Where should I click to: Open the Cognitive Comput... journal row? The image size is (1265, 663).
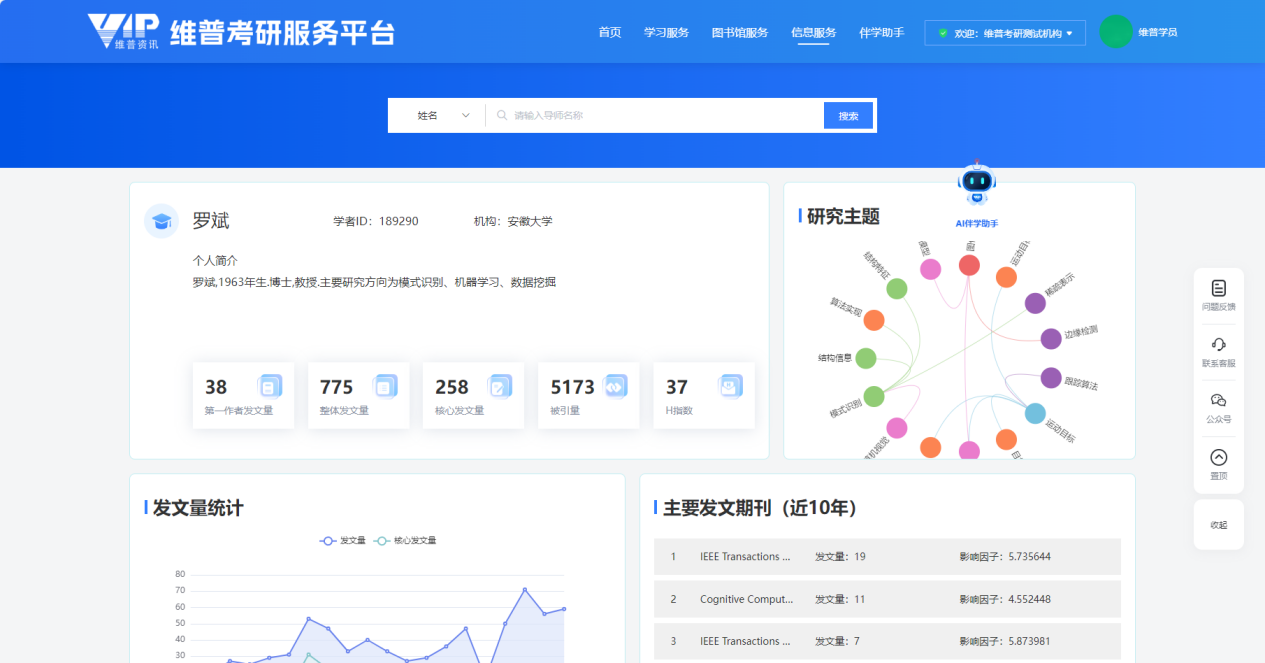pos(746,599)
